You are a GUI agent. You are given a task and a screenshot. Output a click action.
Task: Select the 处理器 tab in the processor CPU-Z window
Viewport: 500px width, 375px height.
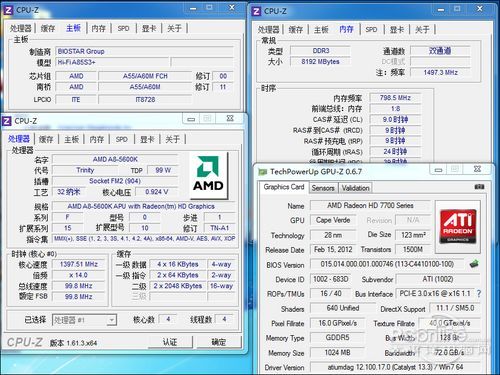(x=19, y=139)
